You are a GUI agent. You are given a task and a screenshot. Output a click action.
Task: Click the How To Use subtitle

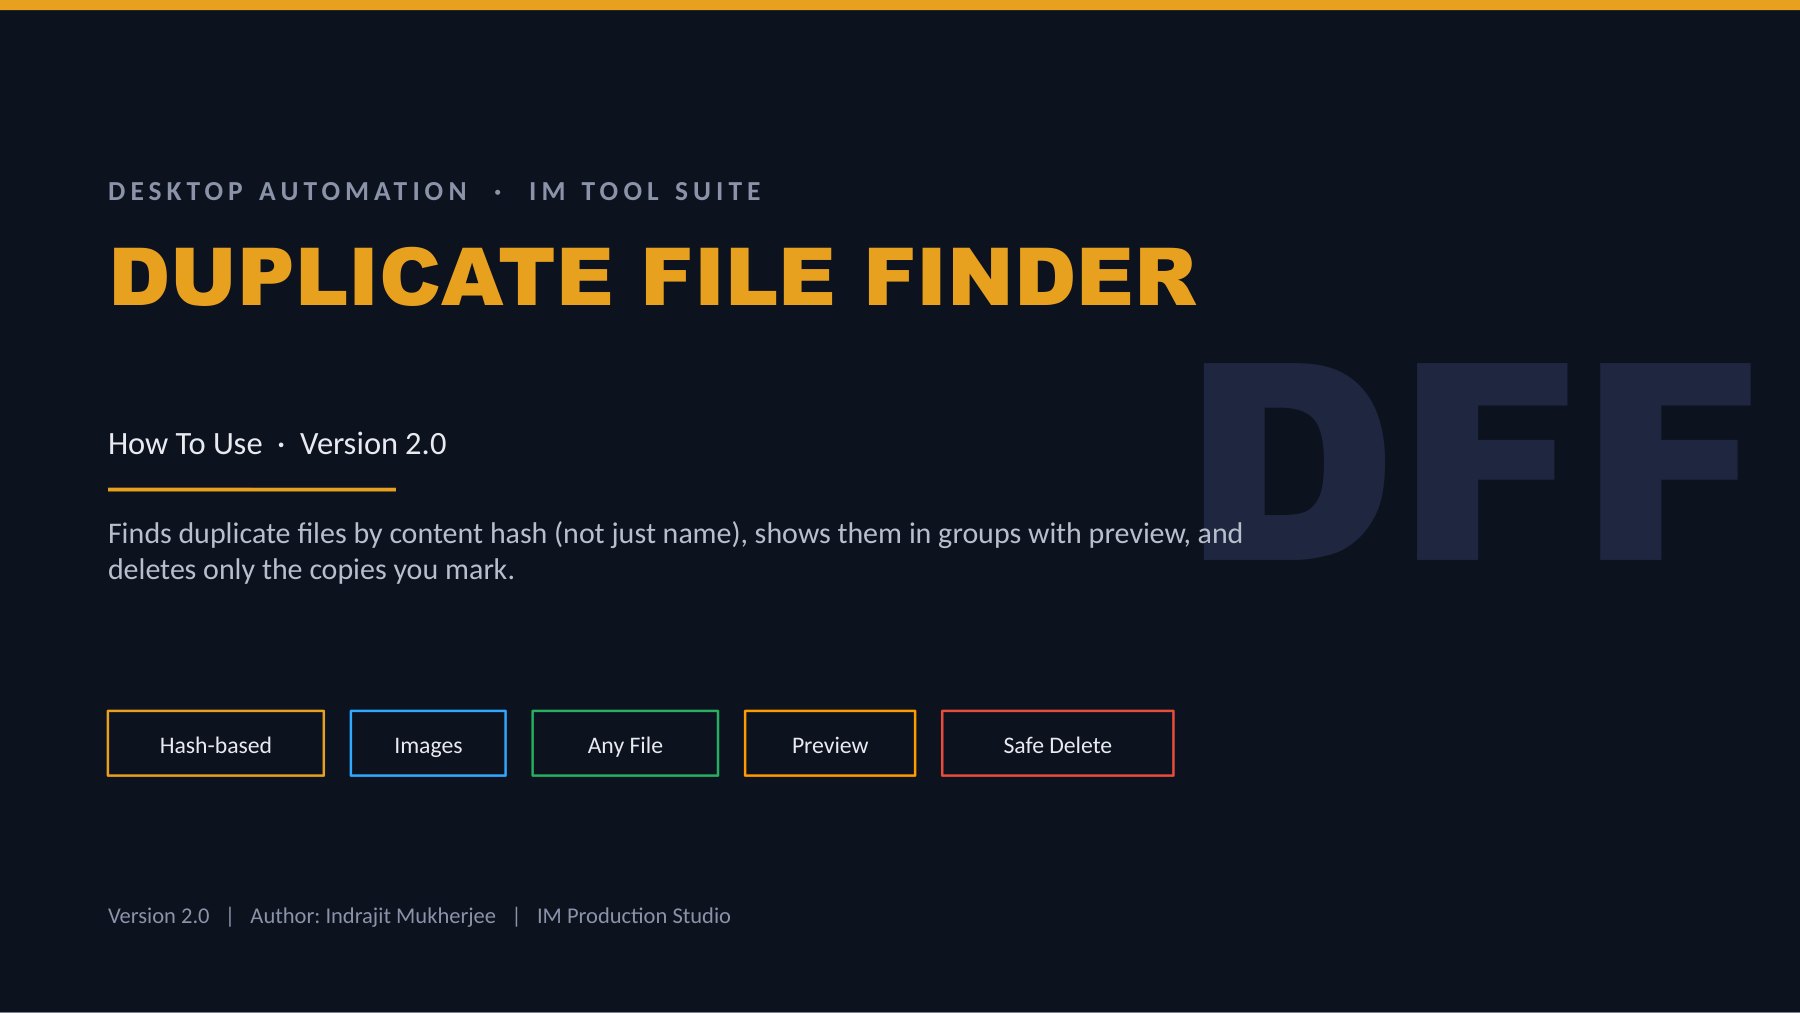click(185, 443)
